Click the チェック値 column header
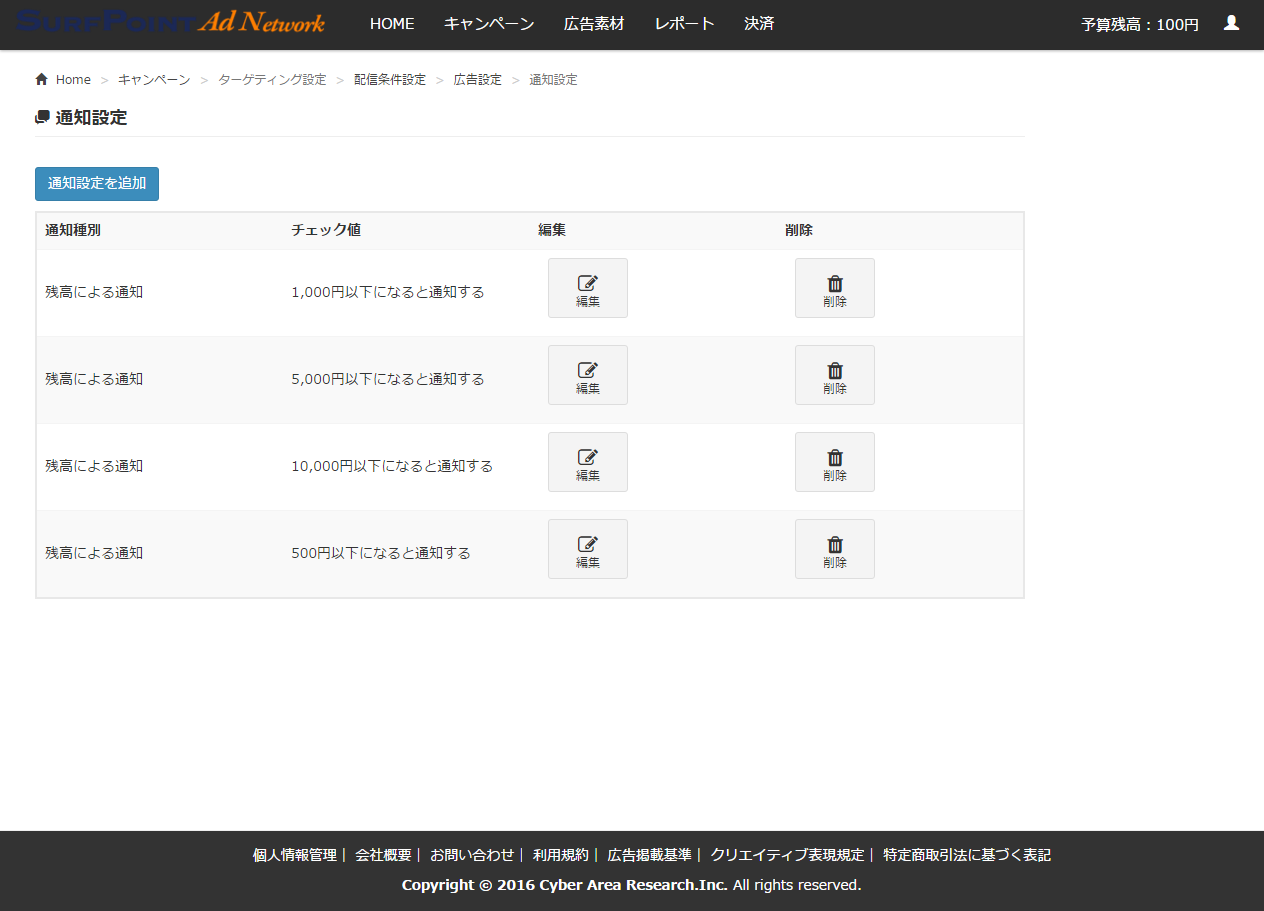This screenshot has height=911, width=1264. click(326, 230)
